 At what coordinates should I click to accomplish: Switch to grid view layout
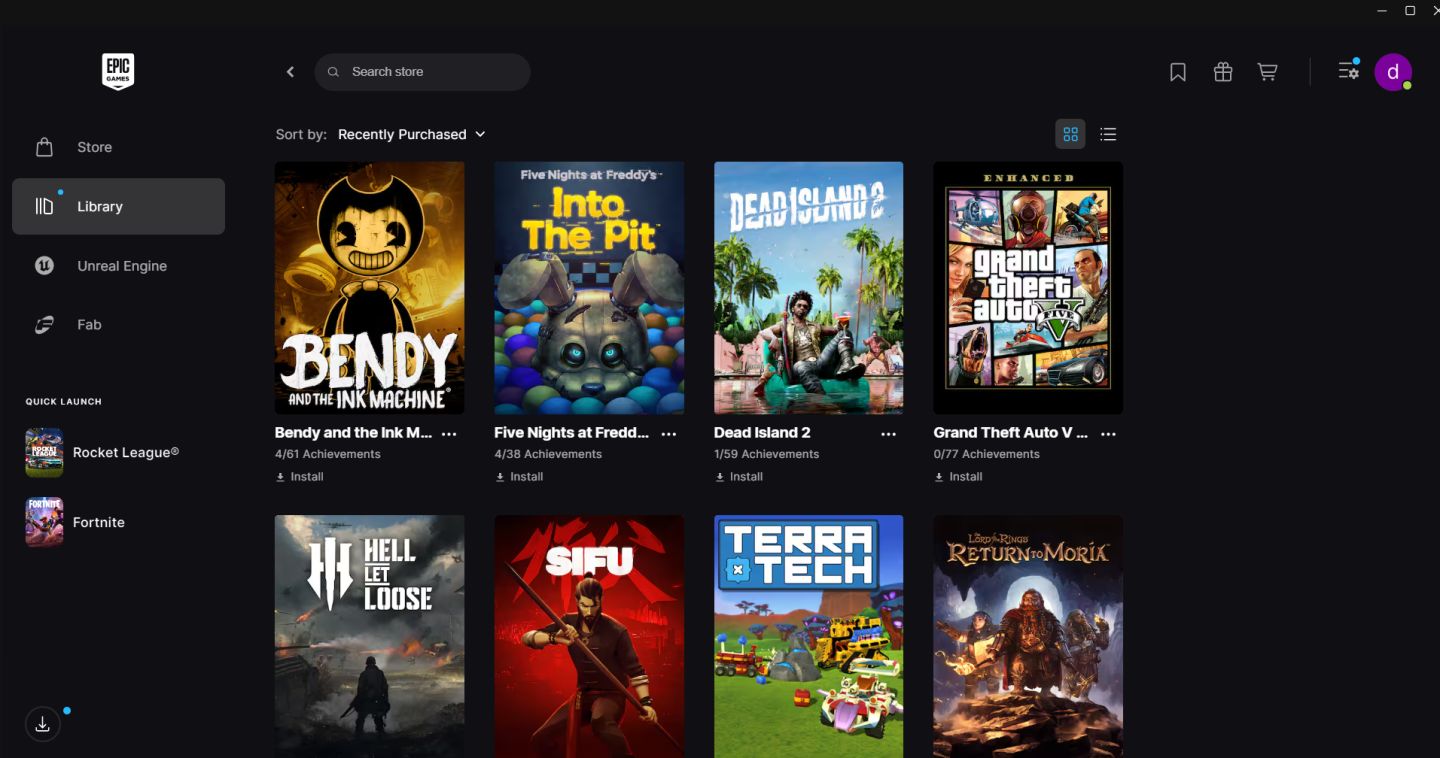click(x=1071, y=134)
